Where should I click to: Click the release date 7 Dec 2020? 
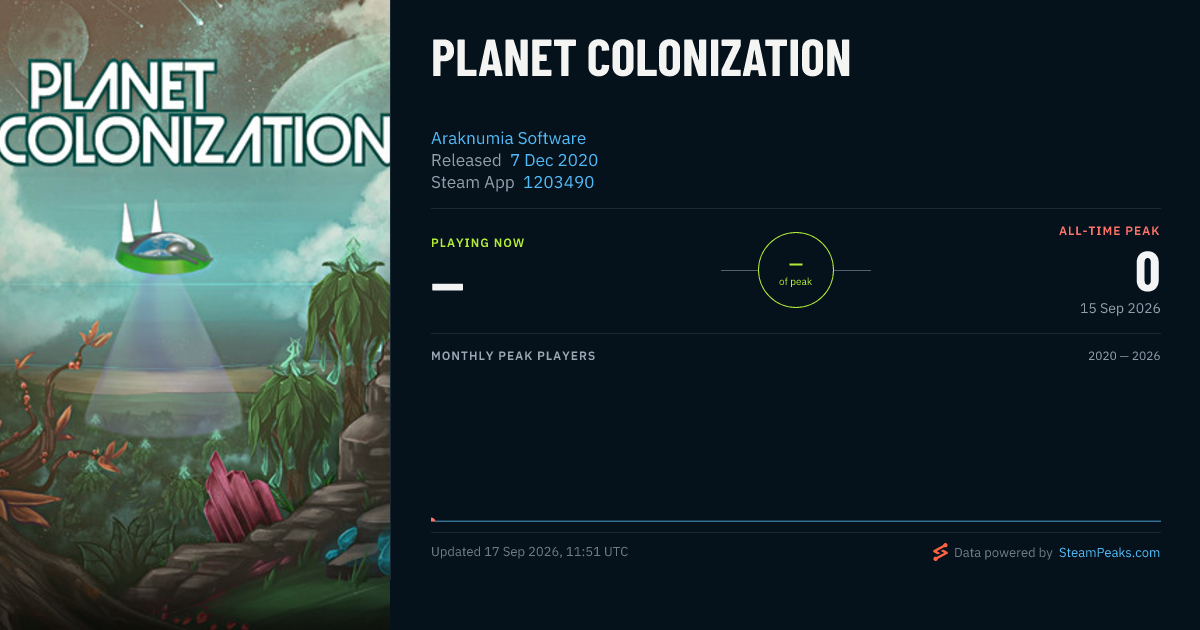[554, 160]
